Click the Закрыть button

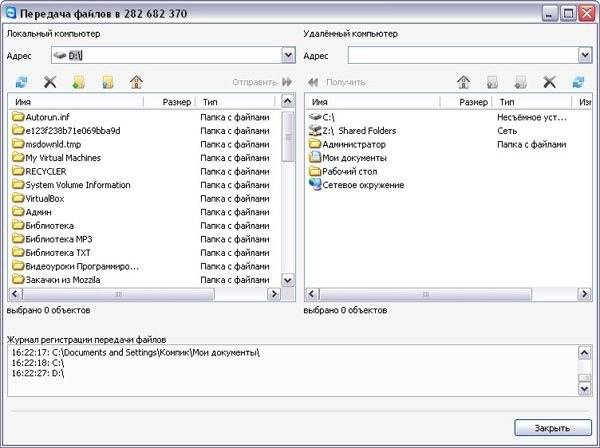point(553,428)
